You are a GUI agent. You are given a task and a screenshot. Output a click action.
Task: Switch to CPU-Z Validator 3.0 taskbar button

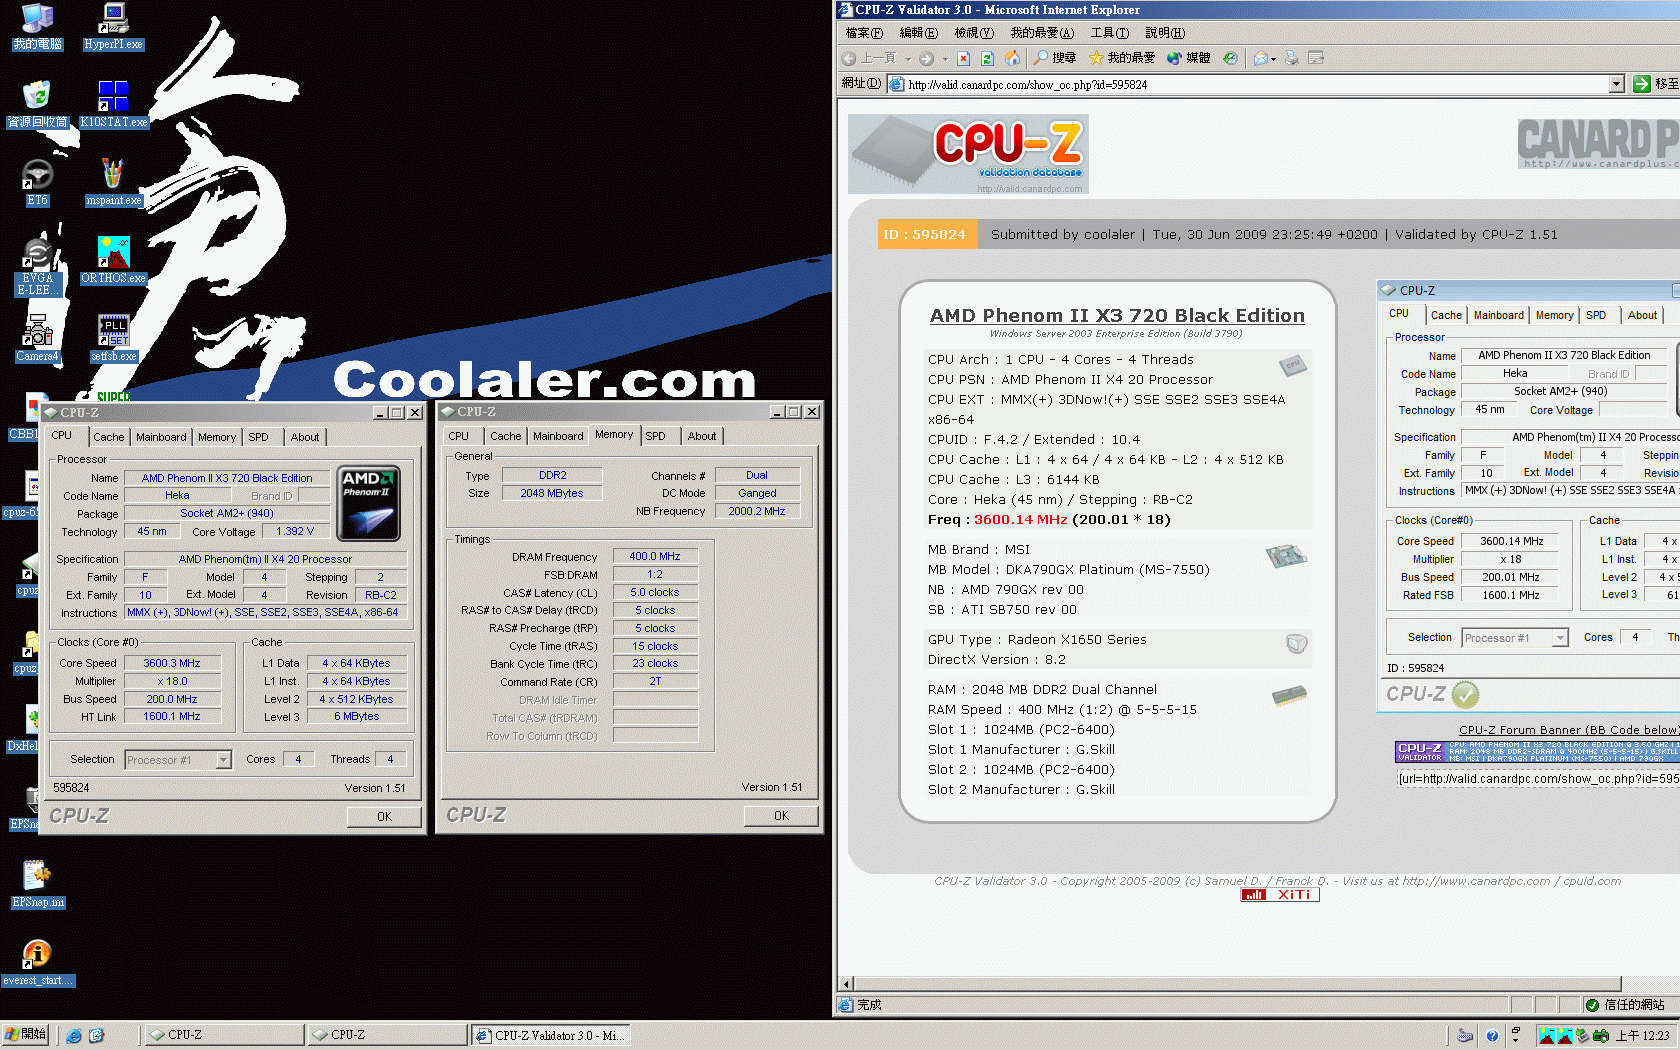[x=550, y=1035]
